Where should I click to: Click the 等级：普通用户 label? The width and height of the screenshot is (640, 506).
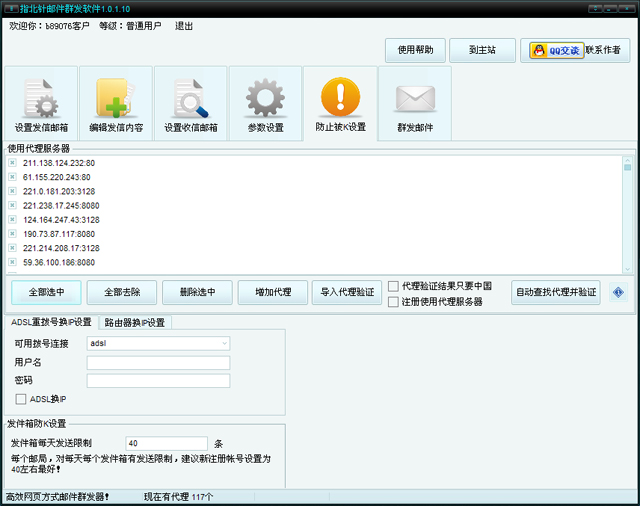(130, 26)
